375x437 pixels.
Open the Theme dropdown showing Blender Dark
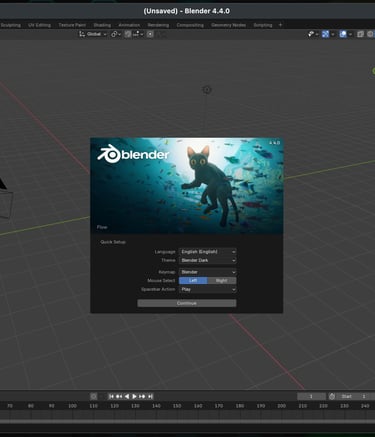(208, 260)
